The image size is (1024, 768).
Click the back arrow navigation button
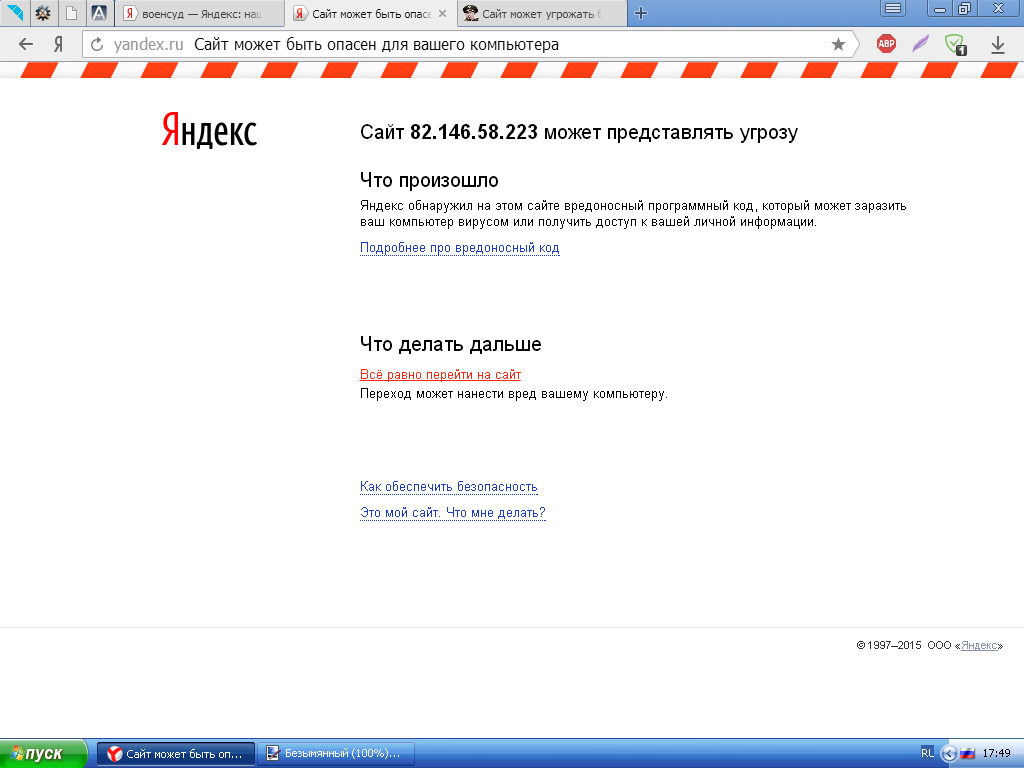(26, 44)
